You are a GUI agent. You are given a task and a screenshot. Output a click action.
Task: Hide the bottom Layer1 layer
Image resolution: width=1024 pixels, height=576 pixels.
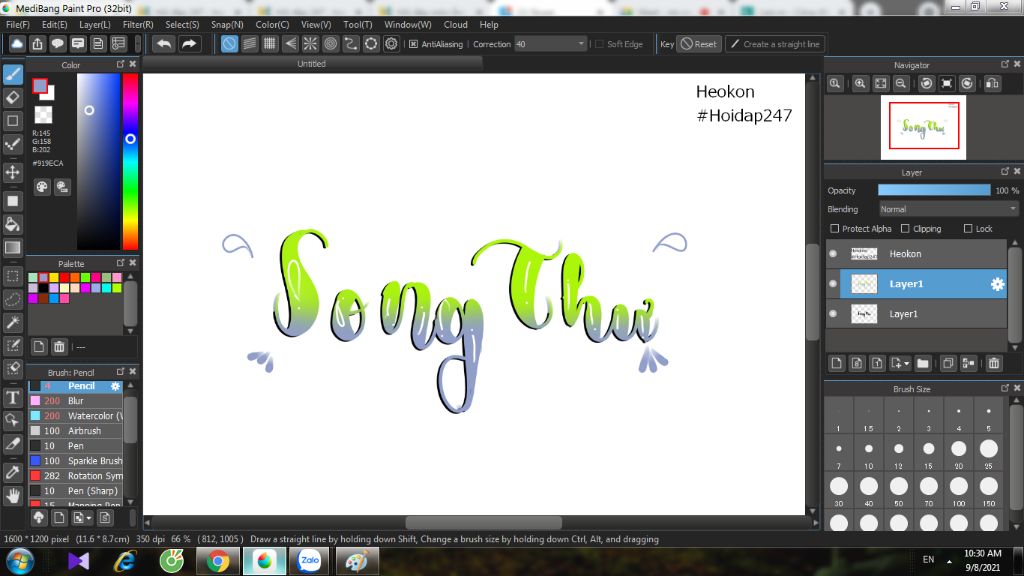[833, 314]
